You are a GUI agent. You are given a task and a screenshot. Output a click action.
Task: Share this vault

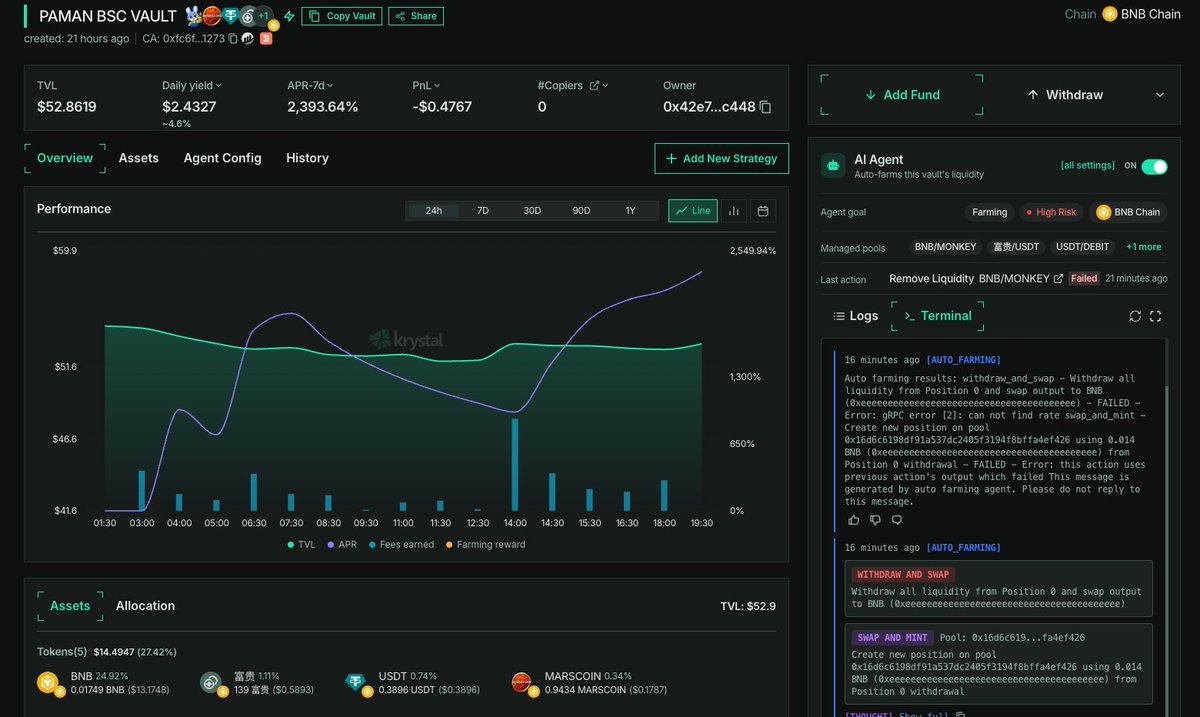click(416, 16)
